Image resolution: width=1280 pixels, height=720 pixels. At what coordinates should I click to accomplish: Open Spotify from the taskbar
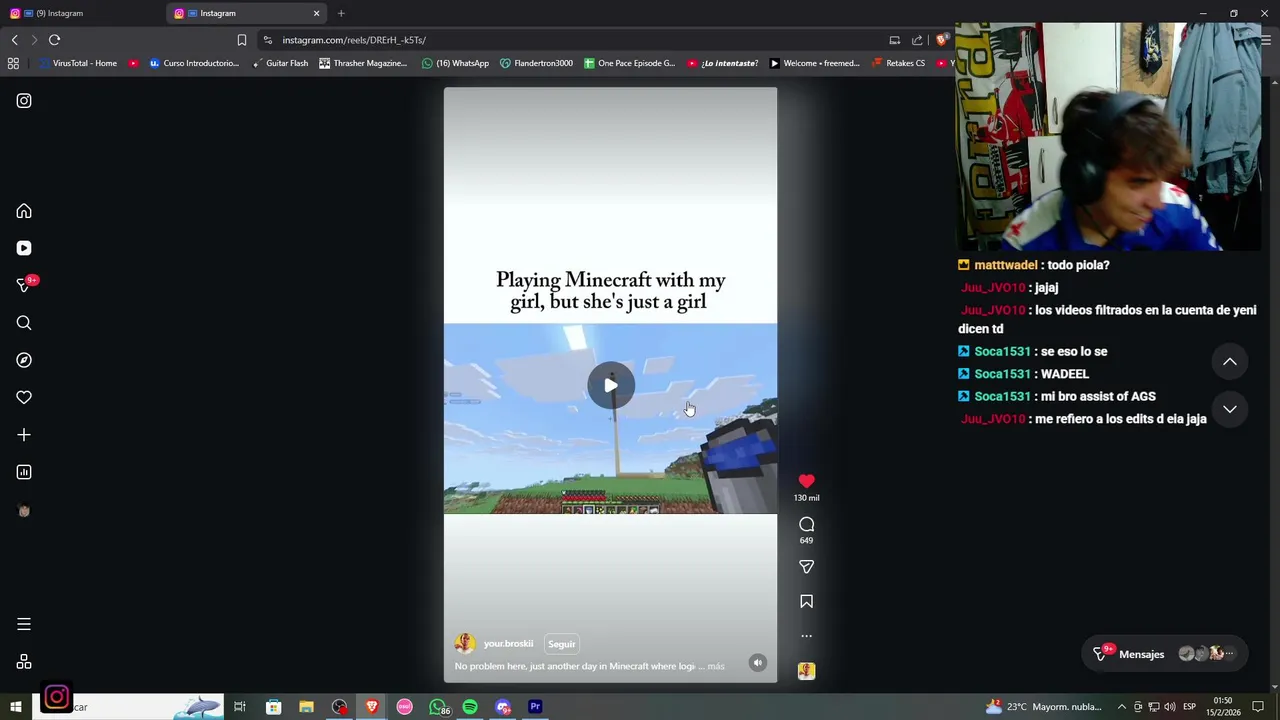pyautogui.click(x=470, y=707)
